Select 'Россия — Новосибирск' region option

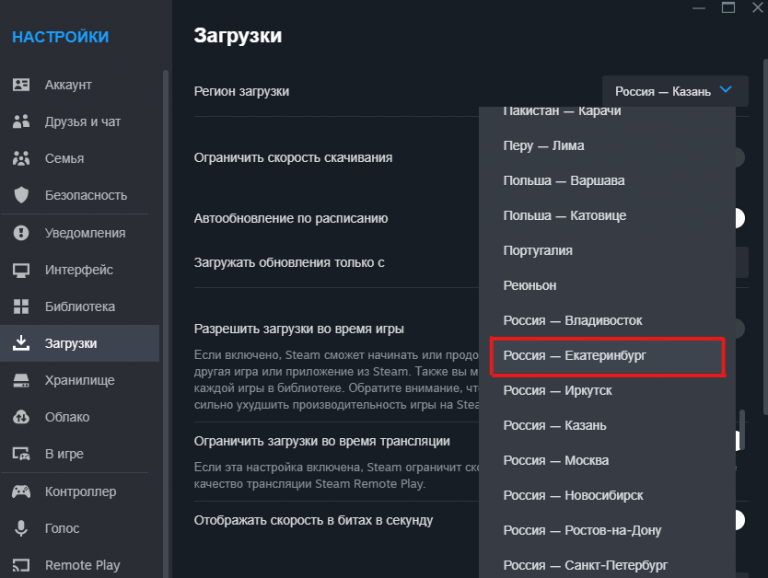(573, 496)
